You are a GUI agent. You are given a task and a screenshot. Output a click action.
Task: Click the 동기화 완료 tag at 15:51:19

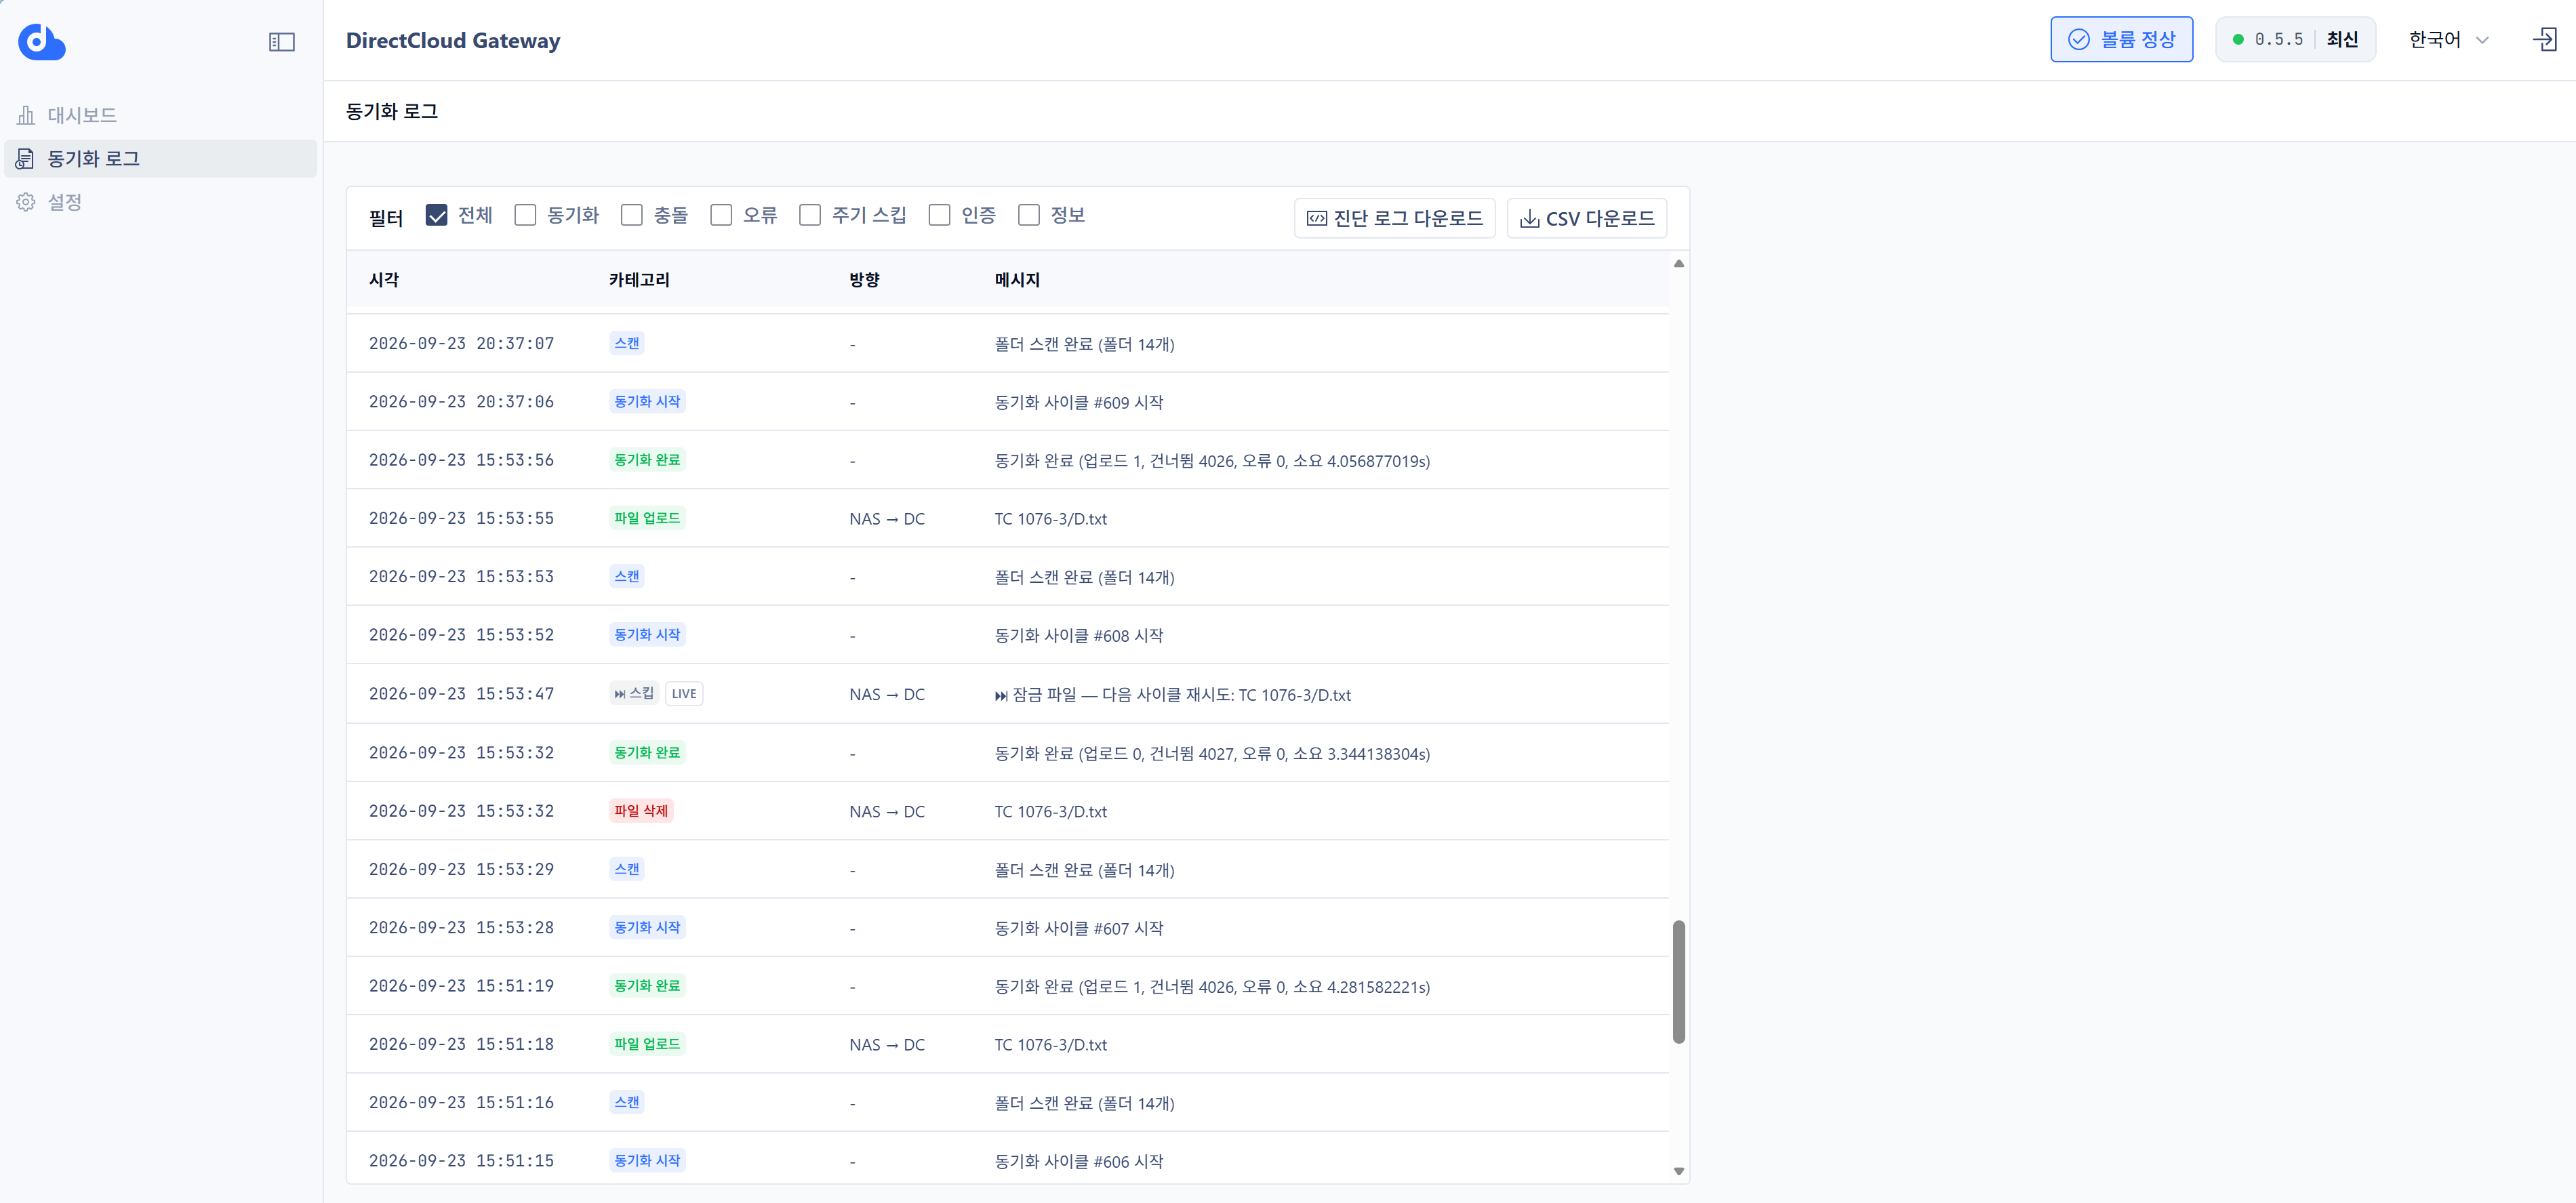click(647, 986)
